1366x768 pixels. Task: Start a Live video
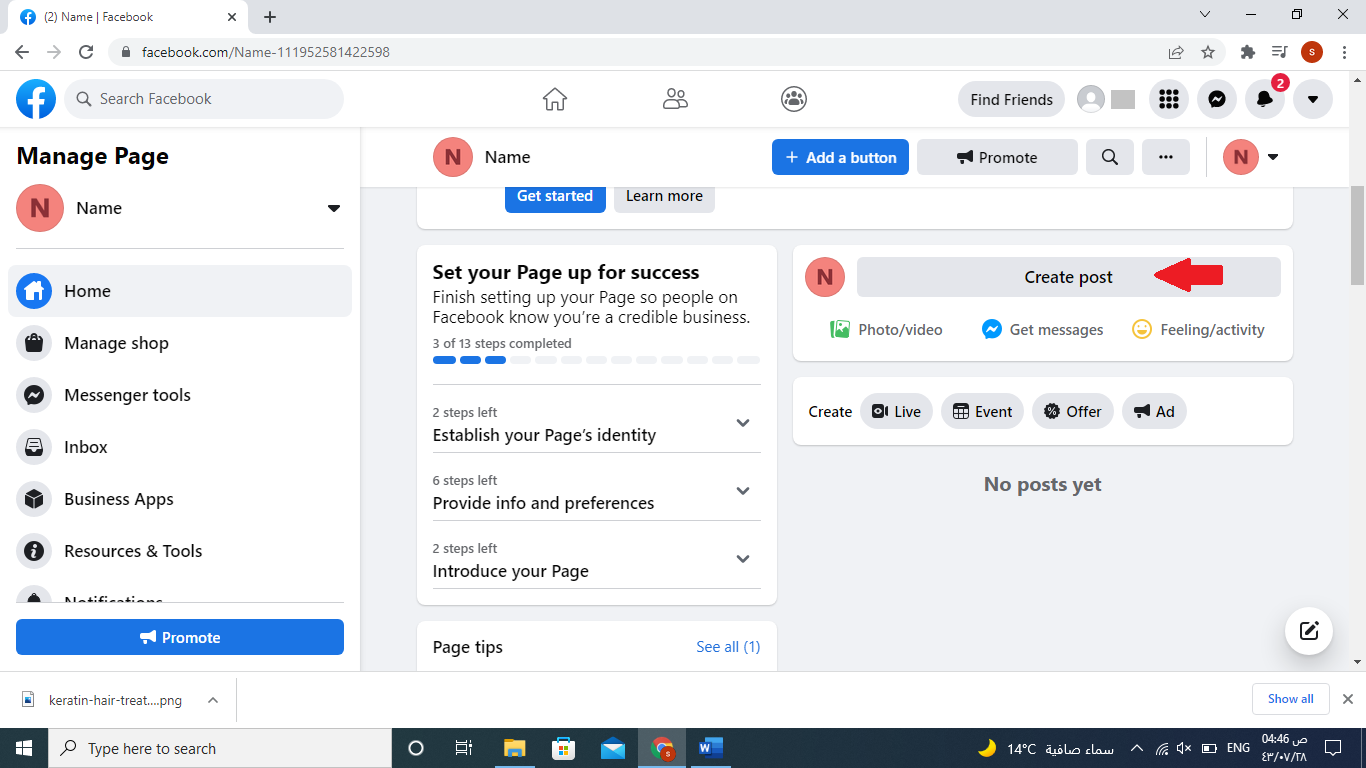(896, 411)
